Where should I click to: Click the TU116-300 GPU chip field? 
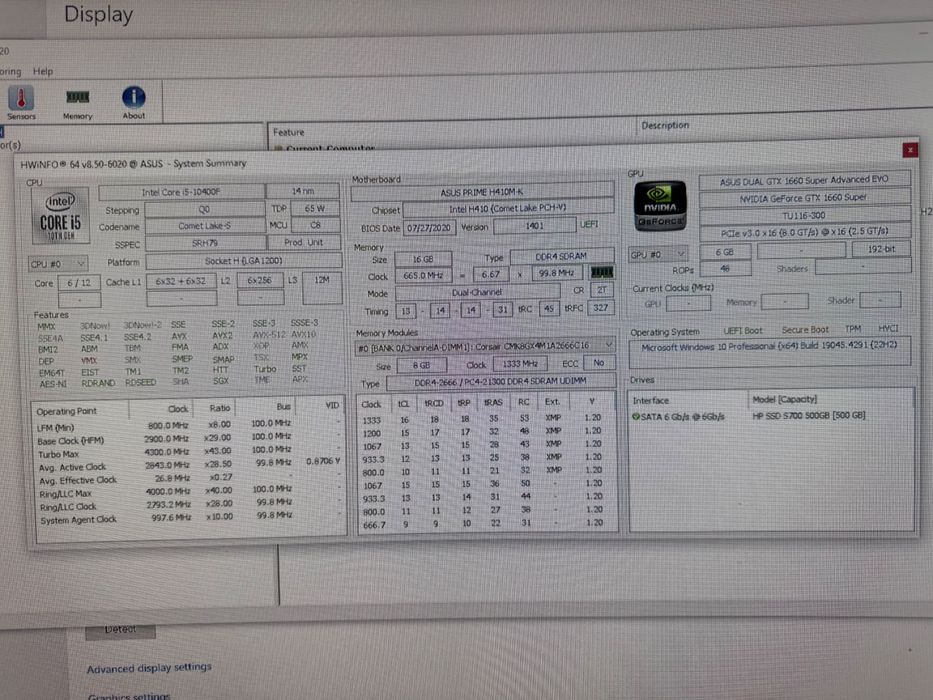pos(804,215)
